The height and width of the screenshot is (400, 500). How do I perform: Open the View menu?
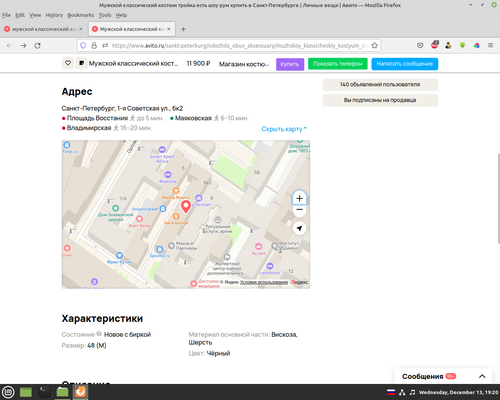click(35, 15)
